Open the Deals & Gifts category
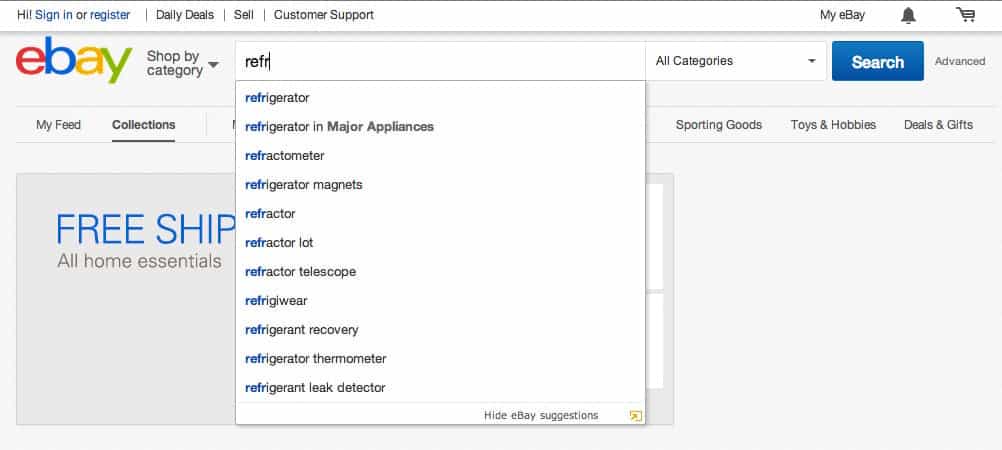The height and width of the screenshot is (450, 1002). tap(938, 125)
